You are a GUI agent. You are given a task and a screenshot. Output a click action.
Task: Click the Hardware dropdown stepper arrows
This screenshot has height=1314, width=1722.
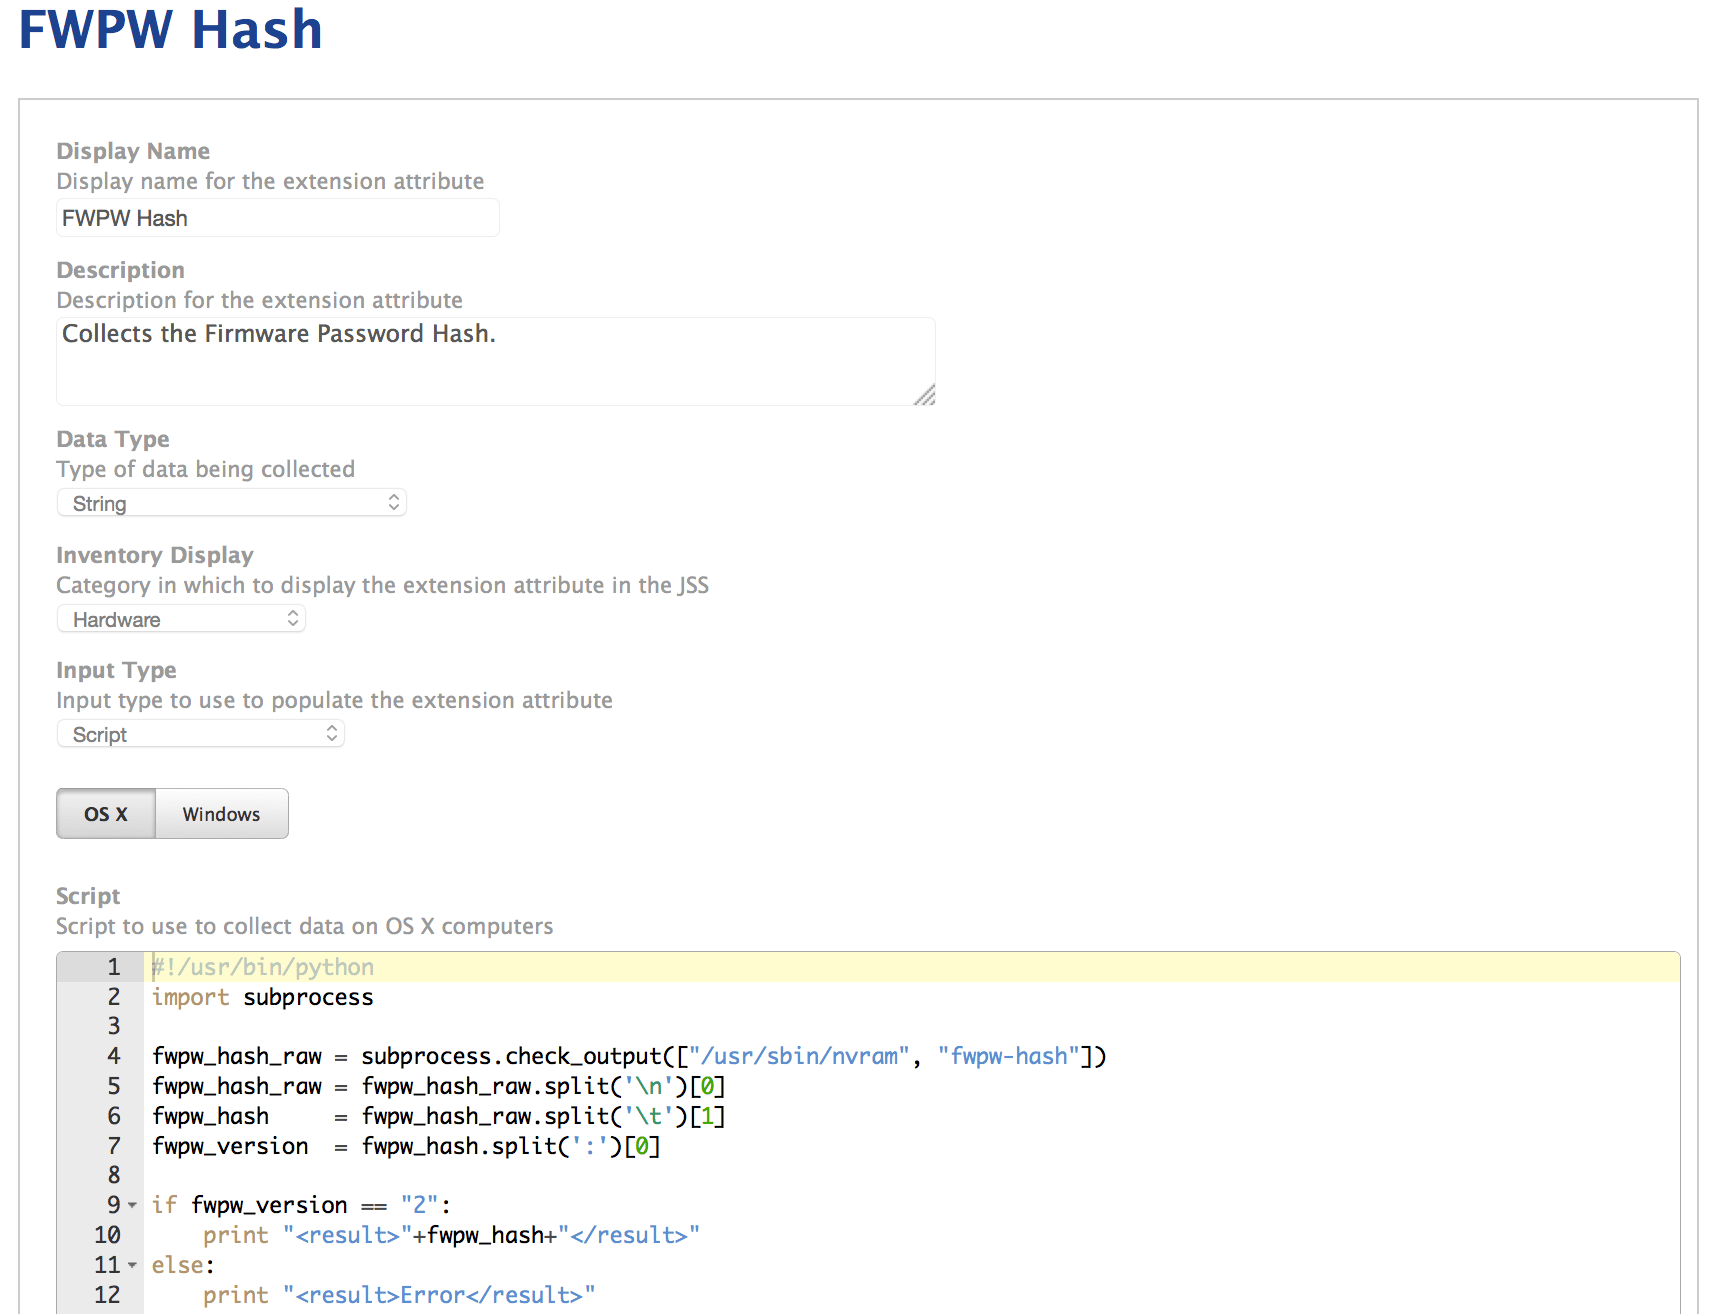click(293, 619)
